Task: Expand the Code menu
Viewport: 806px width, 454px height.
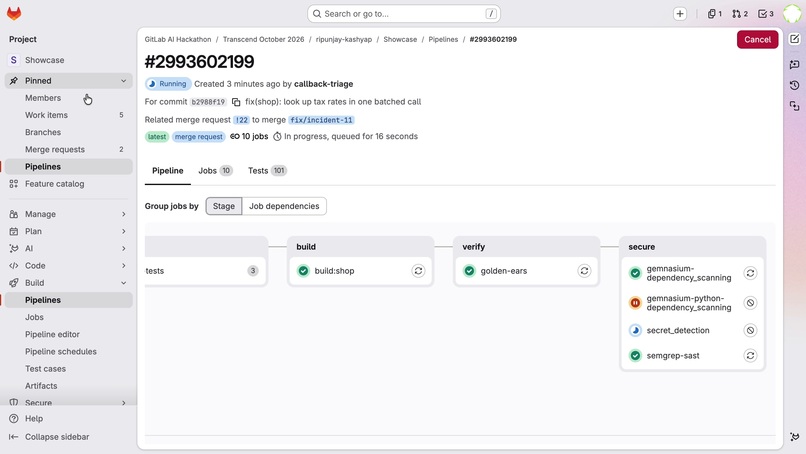Action: [68, 266]
